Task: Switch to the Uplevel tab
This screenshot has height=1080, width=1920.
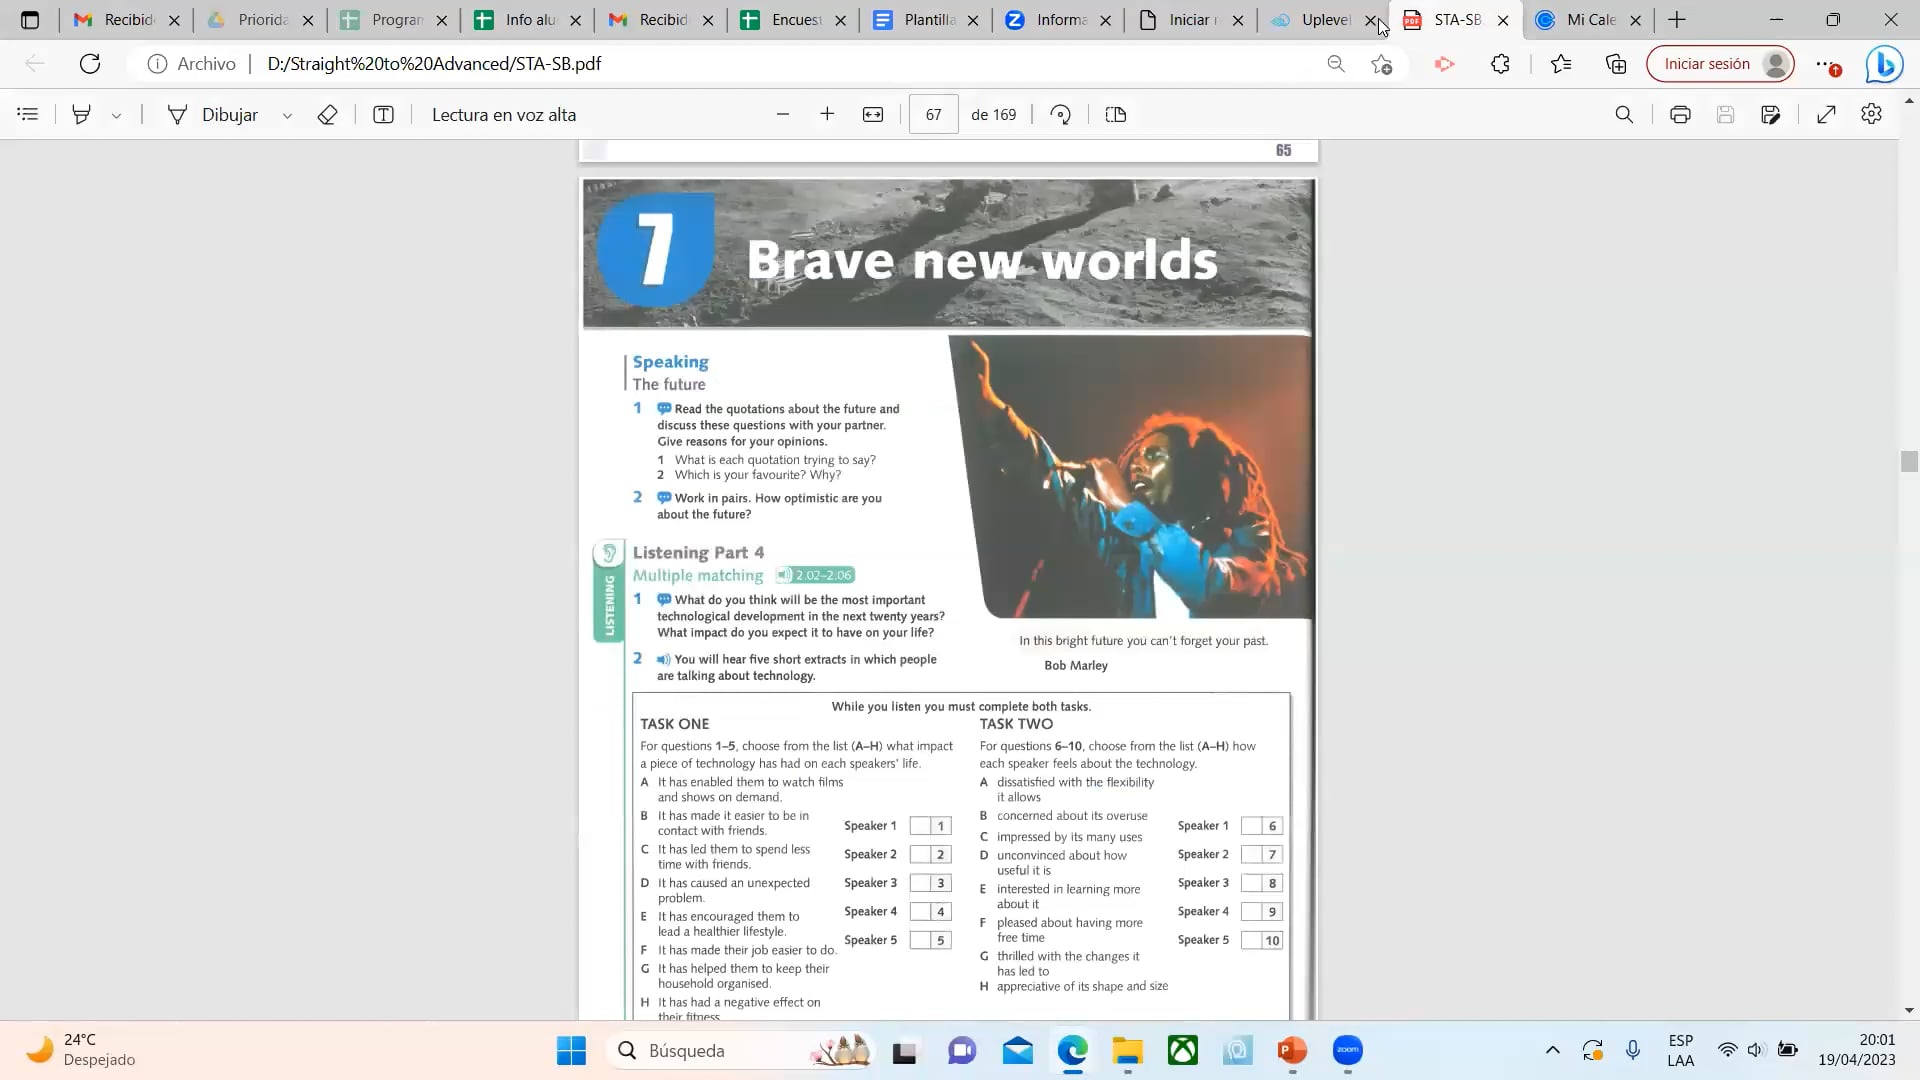Action: click(1325, 20)
